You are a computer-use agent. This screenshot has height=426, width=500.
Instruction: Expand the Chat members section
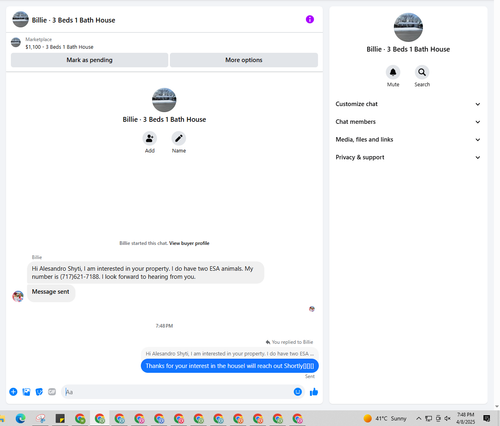pyautogui.click(x=408, y=122)
